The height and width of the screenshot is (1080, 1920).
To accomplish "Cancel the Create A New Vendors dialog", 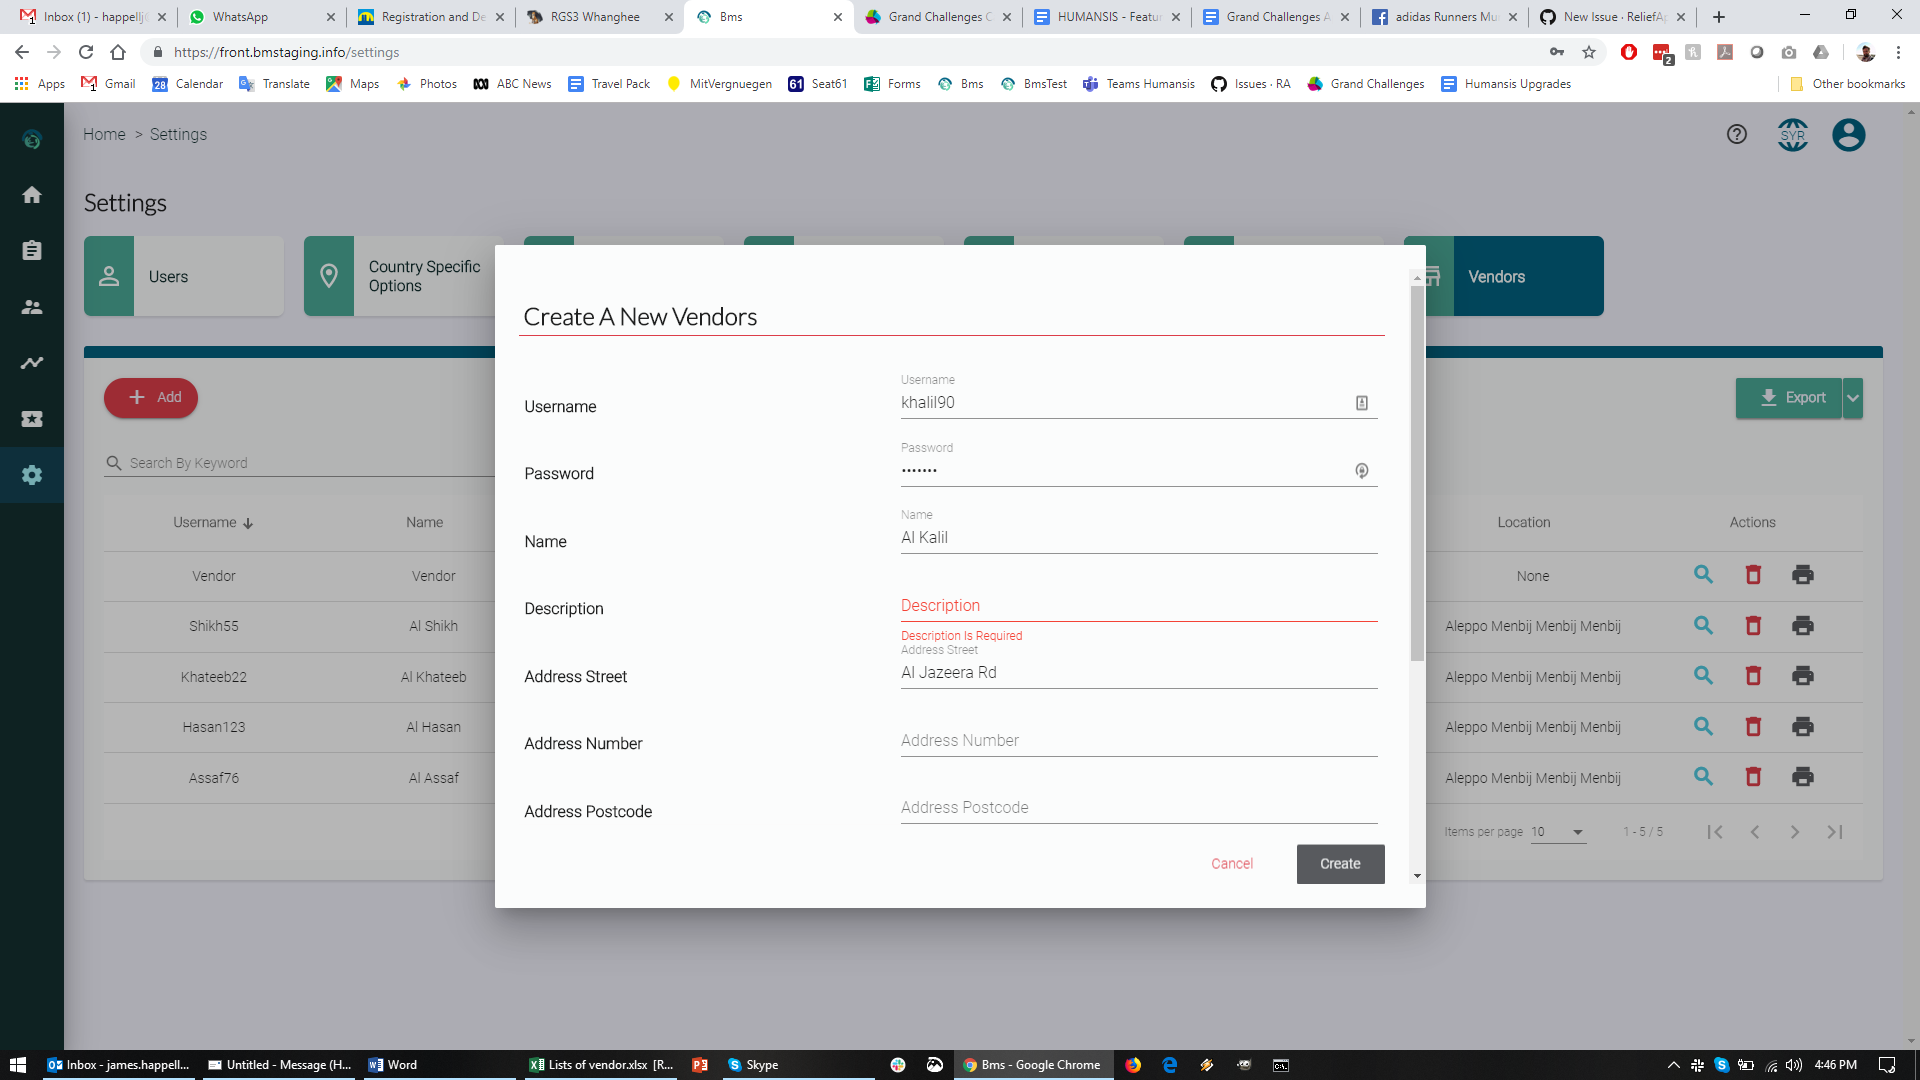I will click(x=1231, y=863).
